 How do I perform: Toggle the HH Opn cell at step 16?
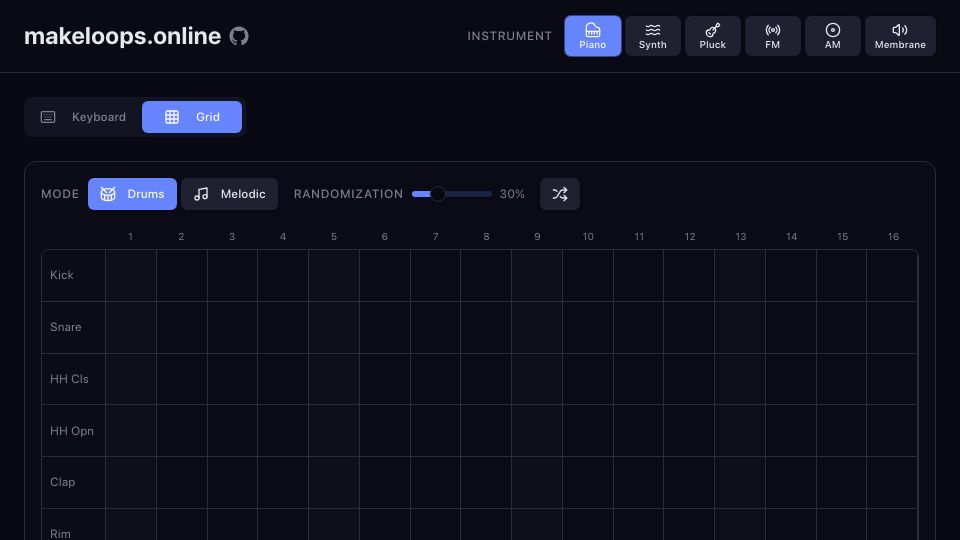pos(892,430)
